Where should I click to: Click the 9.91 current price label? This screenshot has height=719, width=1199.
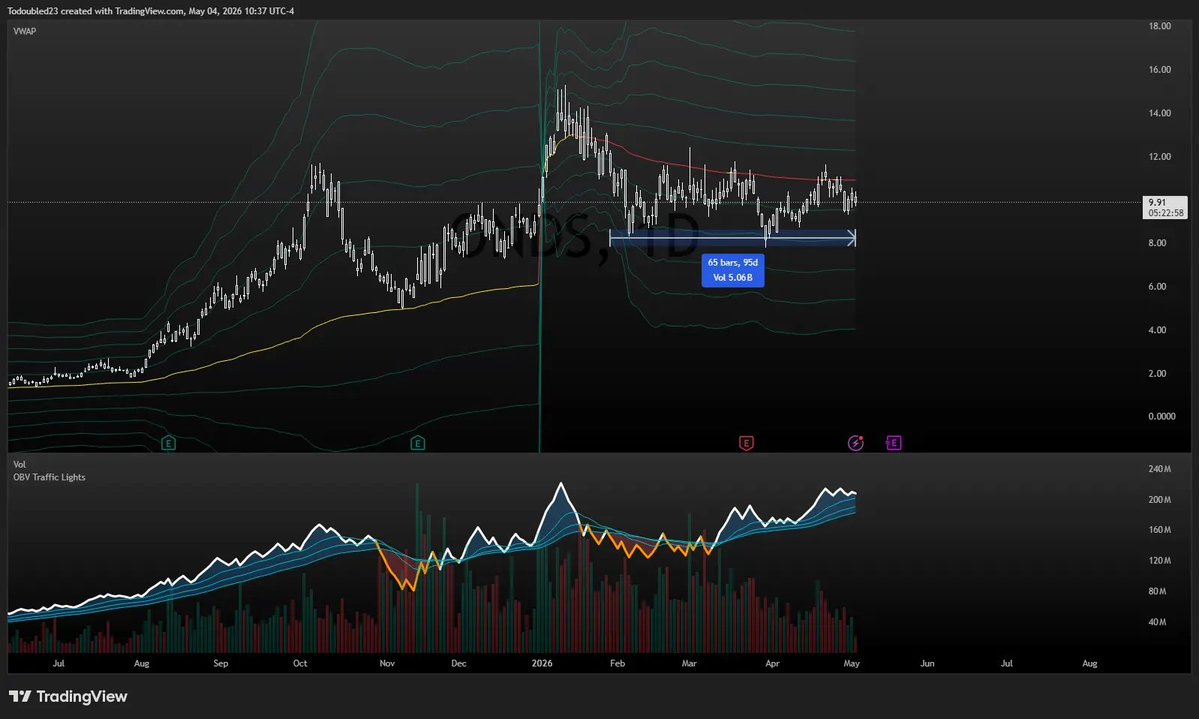[x=1157, y=203]
